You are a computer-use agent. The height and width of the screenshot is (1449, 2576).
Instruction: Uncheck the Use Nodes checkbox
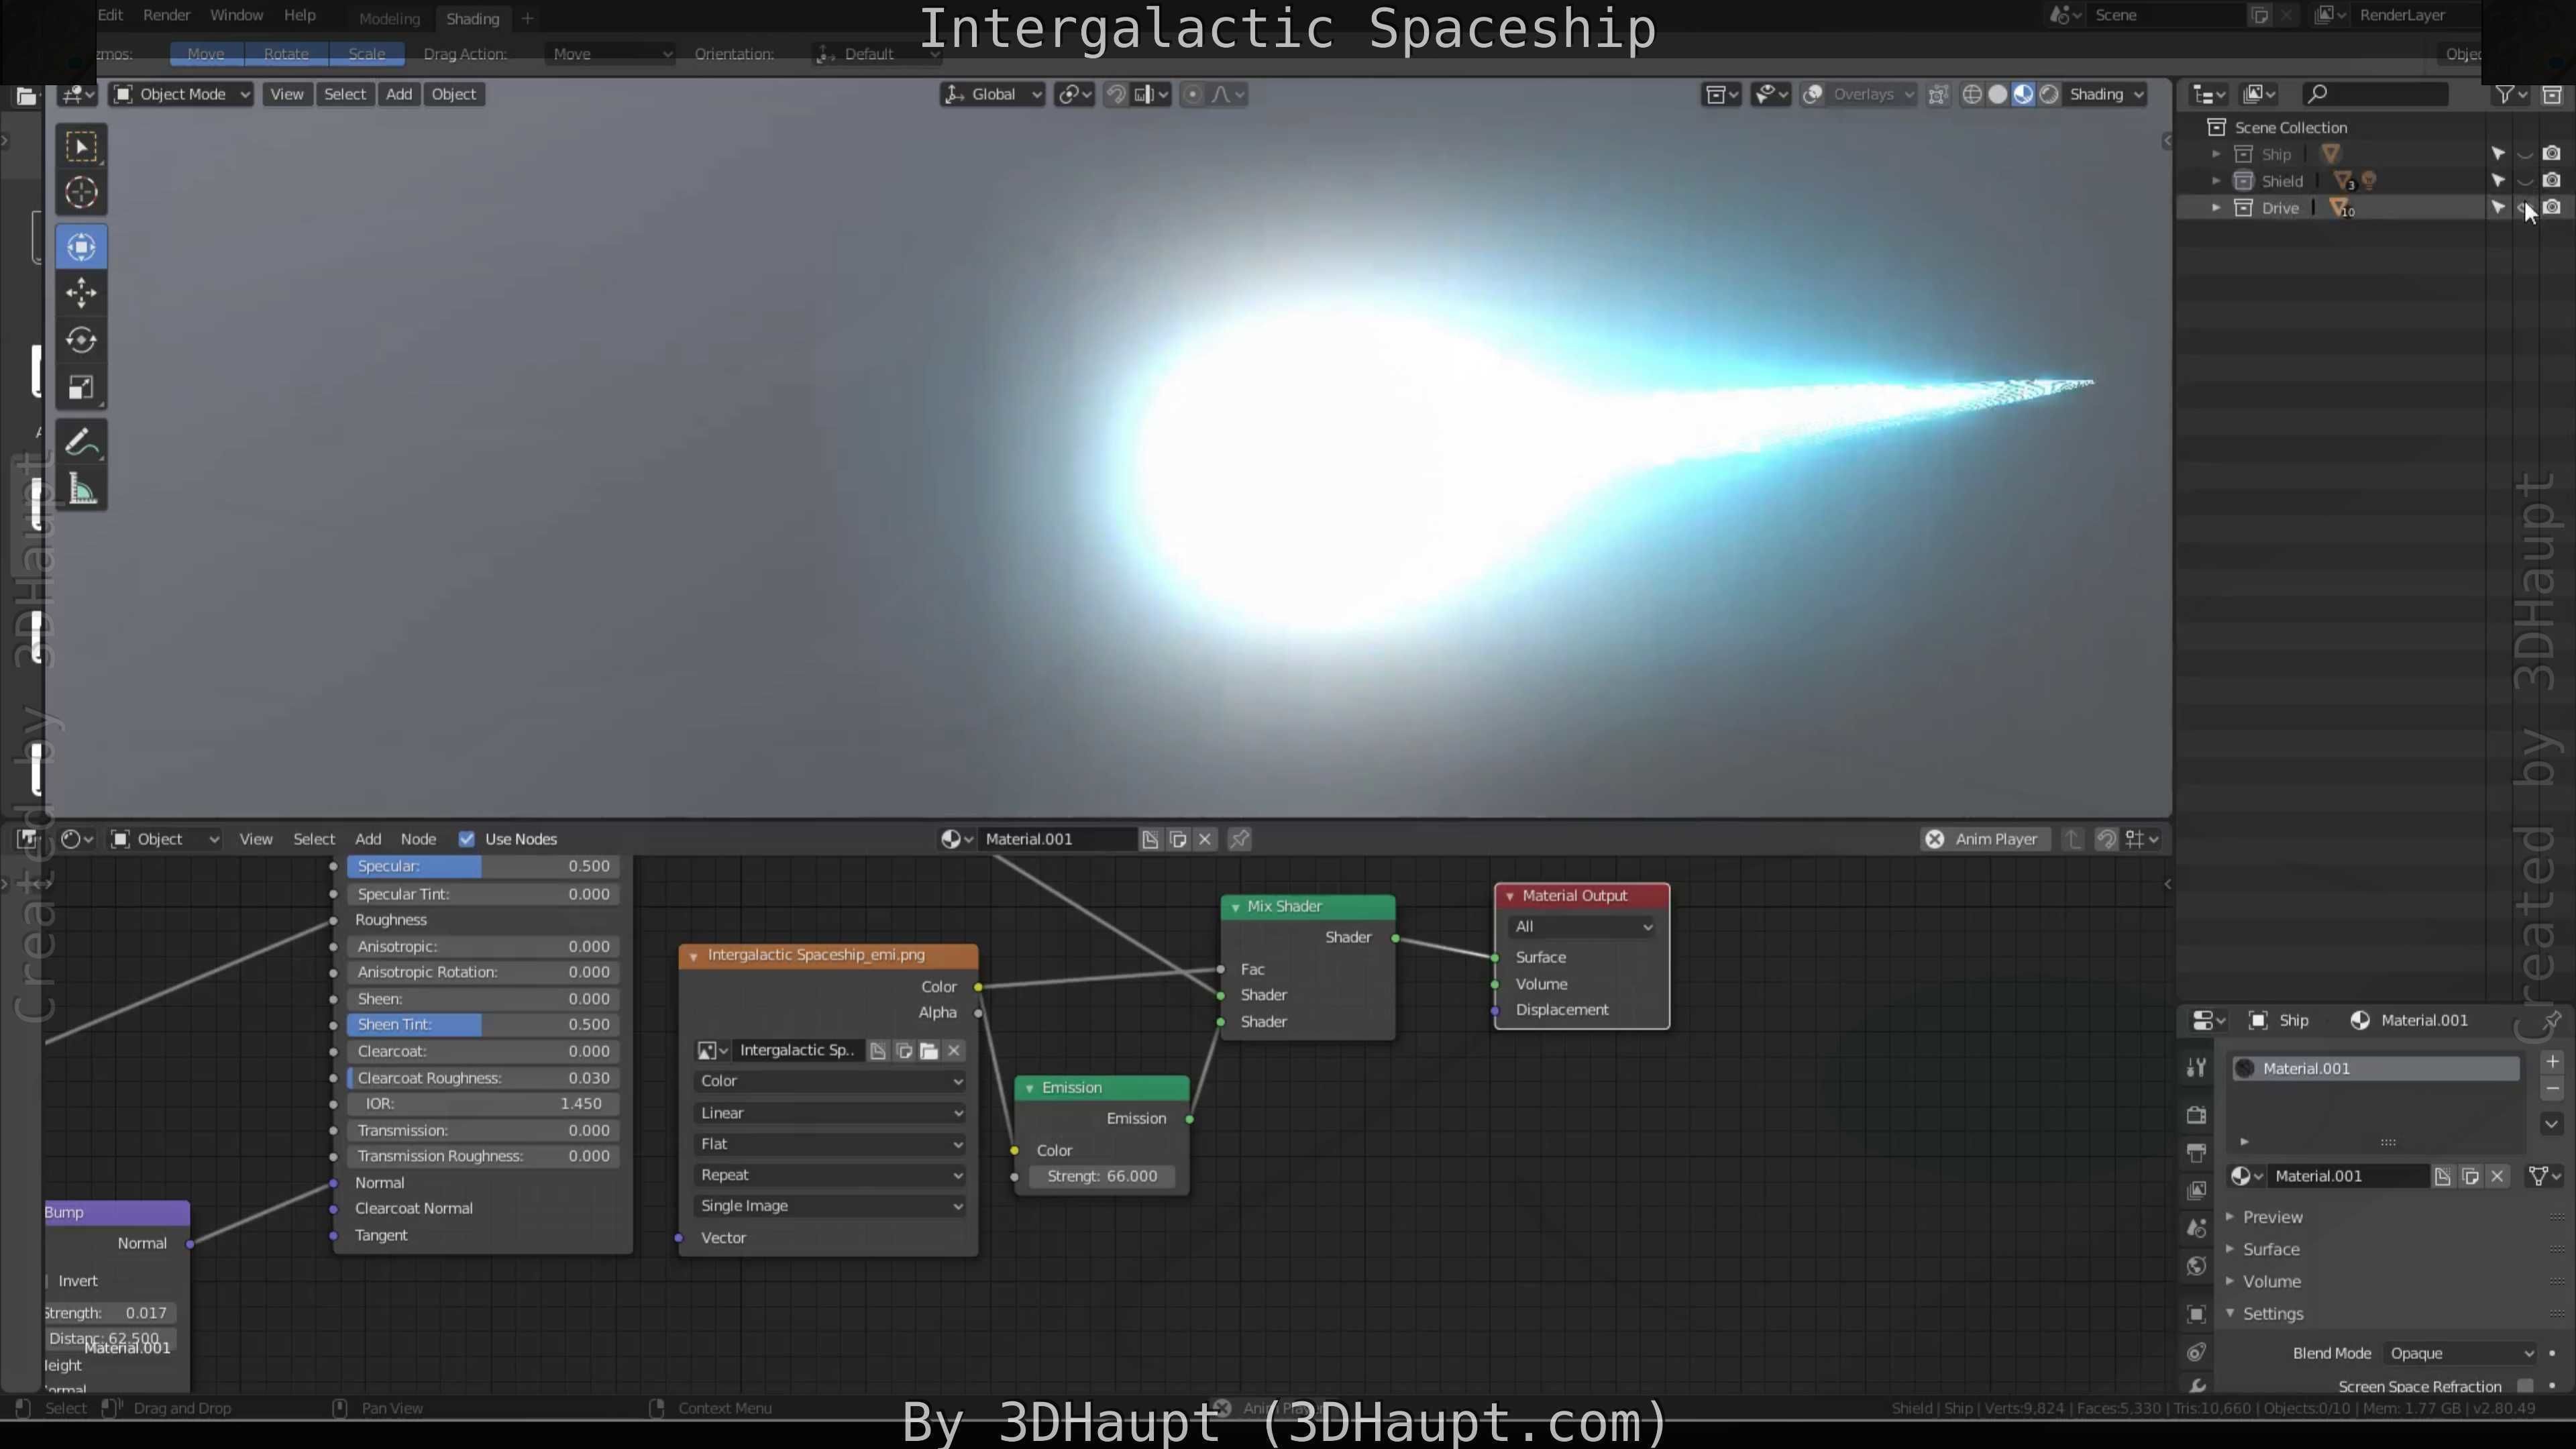point(466,839)
